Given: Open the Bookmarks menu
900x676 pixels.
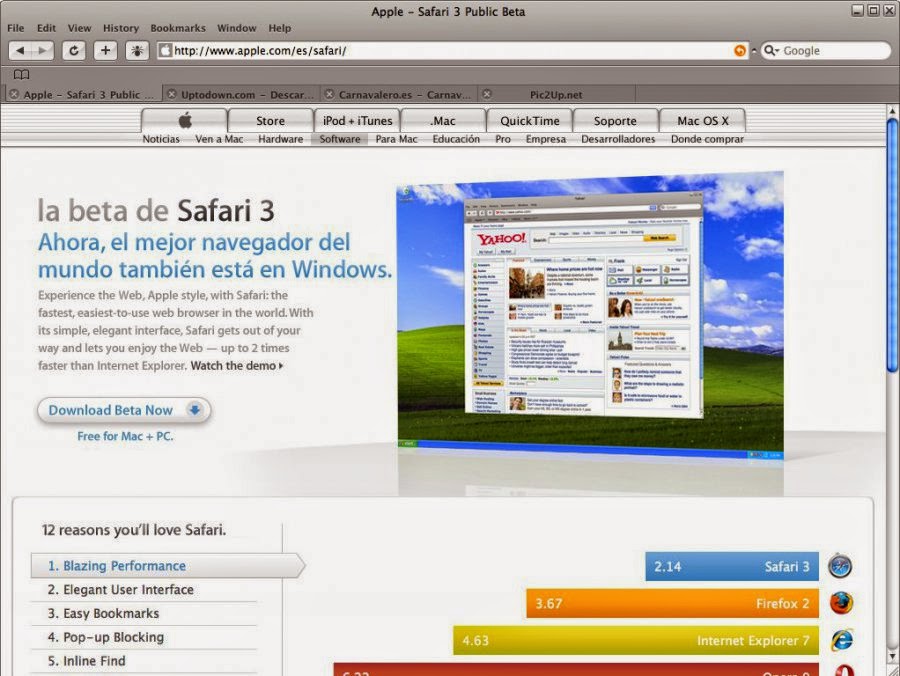Looking at the screenshot, I should 178,28.
